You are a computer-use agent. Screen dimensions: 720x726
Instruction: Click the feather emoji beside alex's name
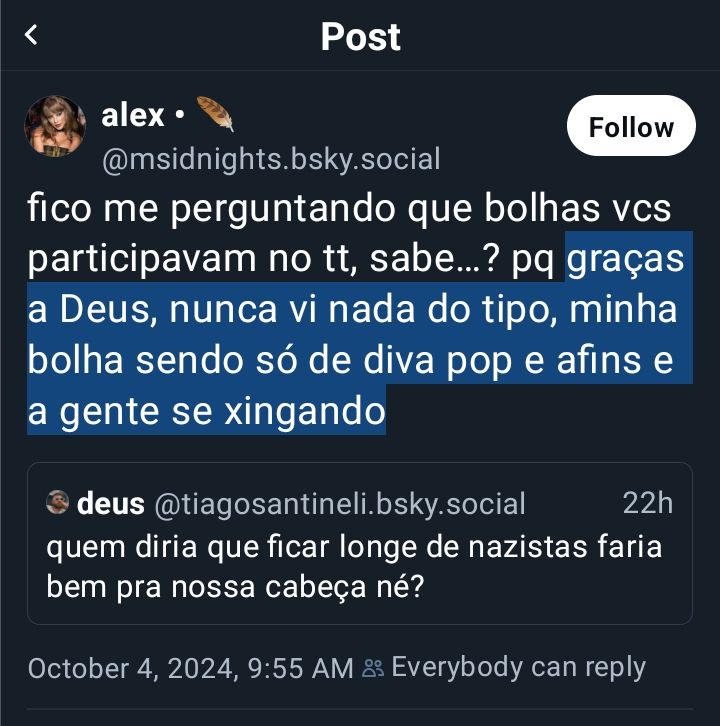click(215, 114)
